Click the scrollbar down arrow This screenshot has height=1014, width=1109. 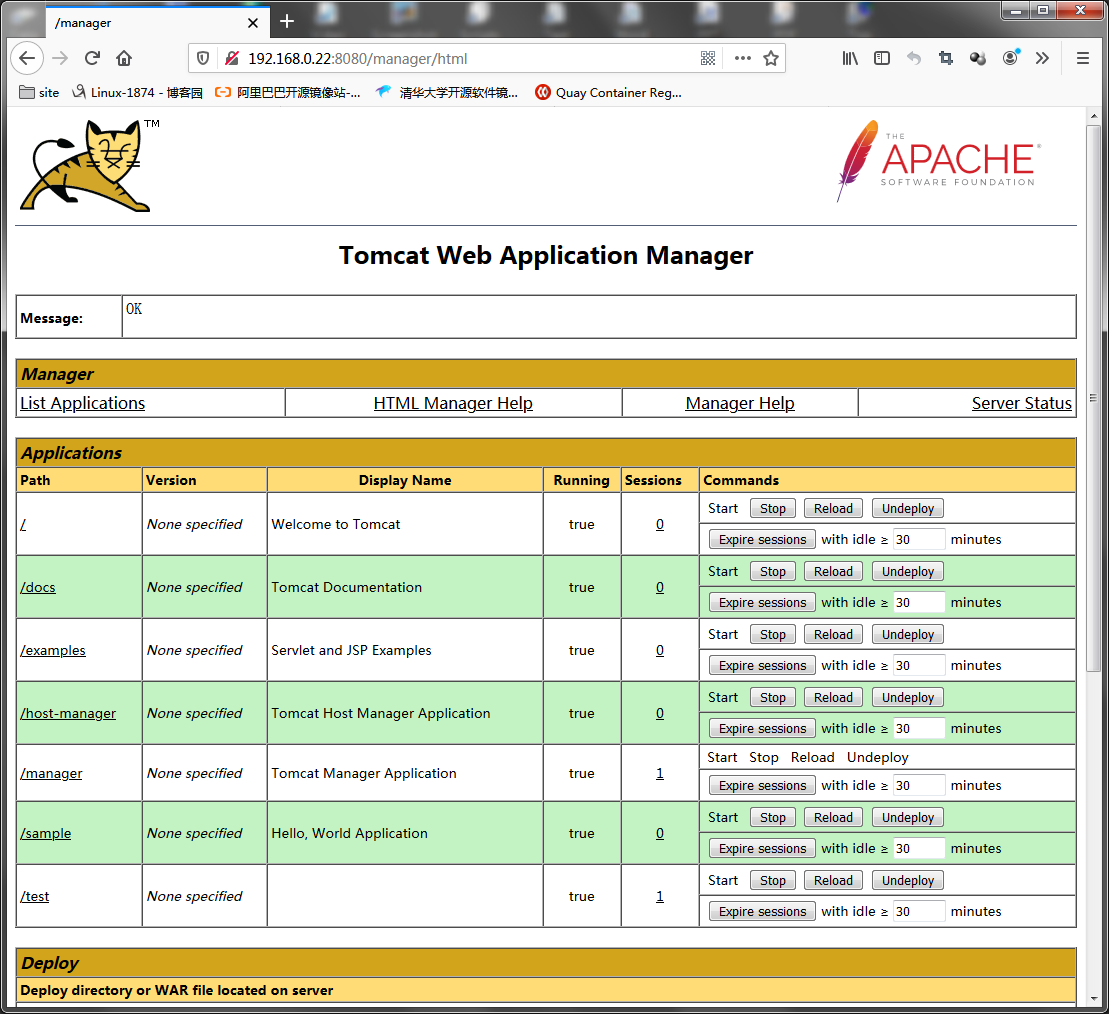[1093, 998]
